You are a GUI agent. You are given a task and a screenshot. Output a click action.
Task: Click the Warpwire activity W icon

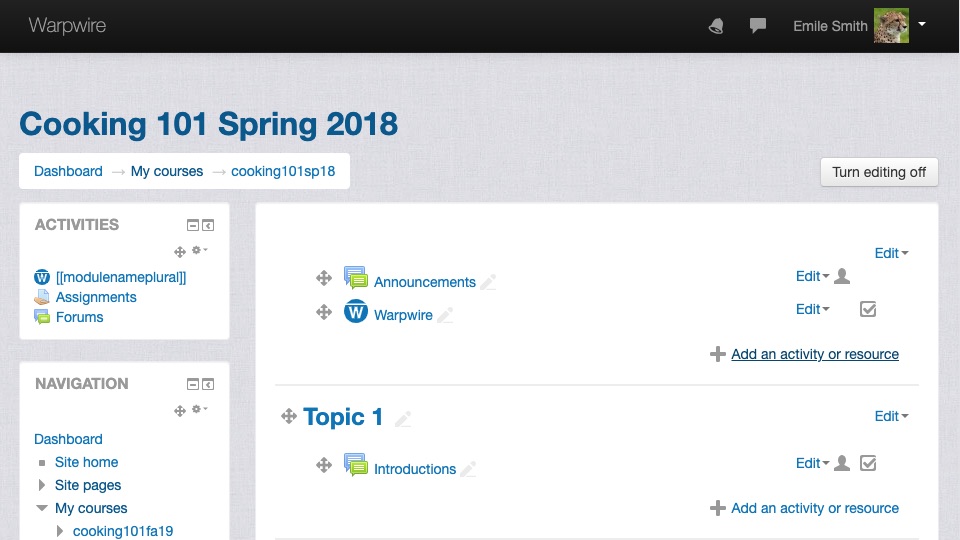tap(356, 311)
